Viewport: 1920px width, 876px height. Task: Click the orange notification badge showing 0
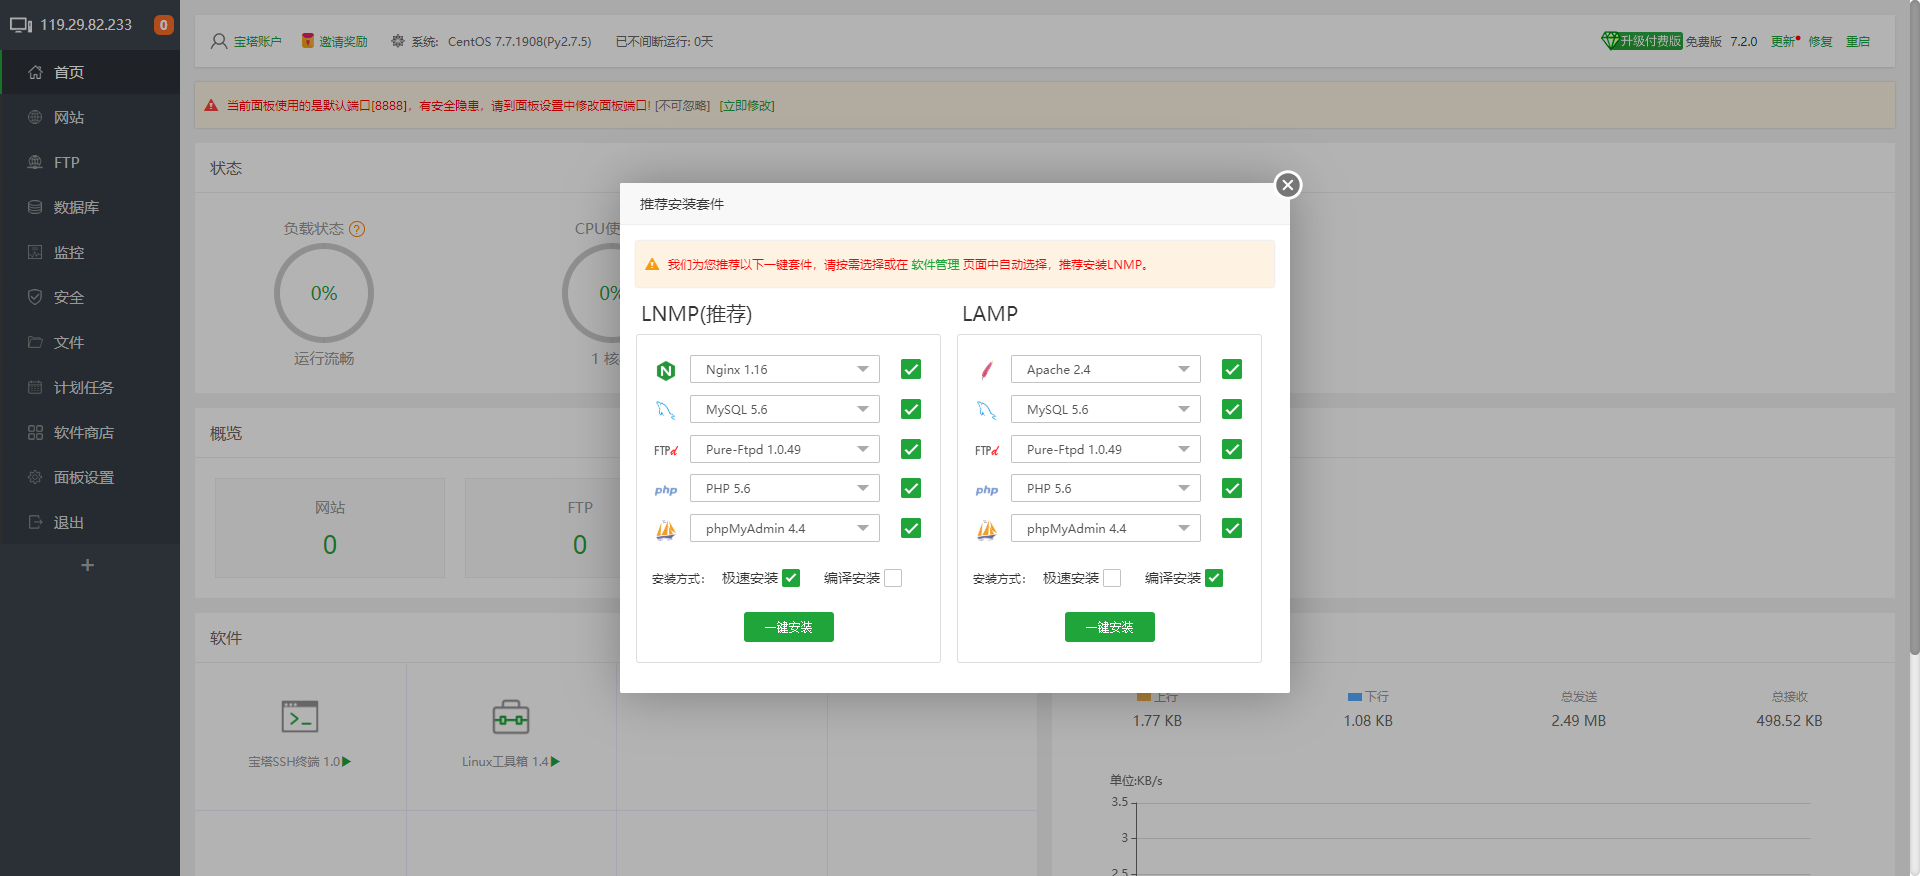click(164, 25)
